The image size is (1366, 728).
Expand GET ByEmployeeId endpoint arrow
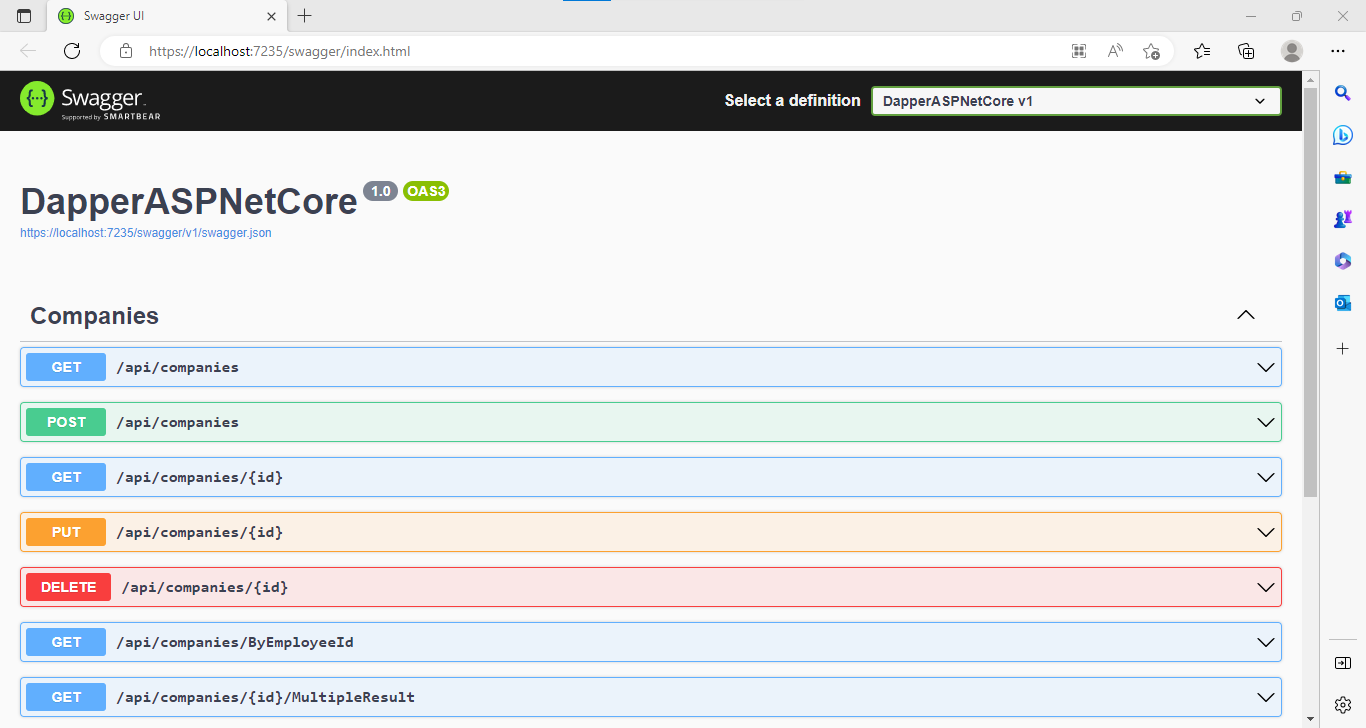[x=1266, y=642]
